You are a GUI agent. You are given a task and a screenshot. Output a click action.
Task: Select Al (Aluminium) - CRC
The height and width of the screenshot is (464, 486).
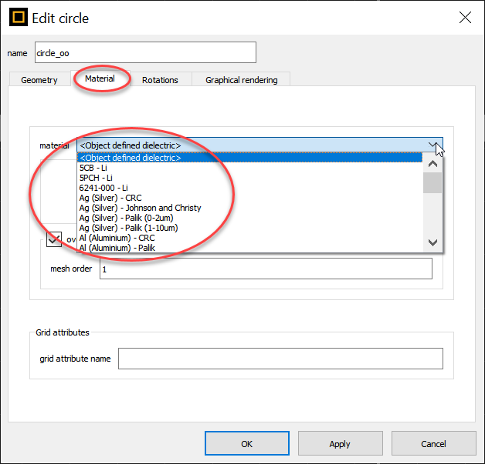[250, 238]
